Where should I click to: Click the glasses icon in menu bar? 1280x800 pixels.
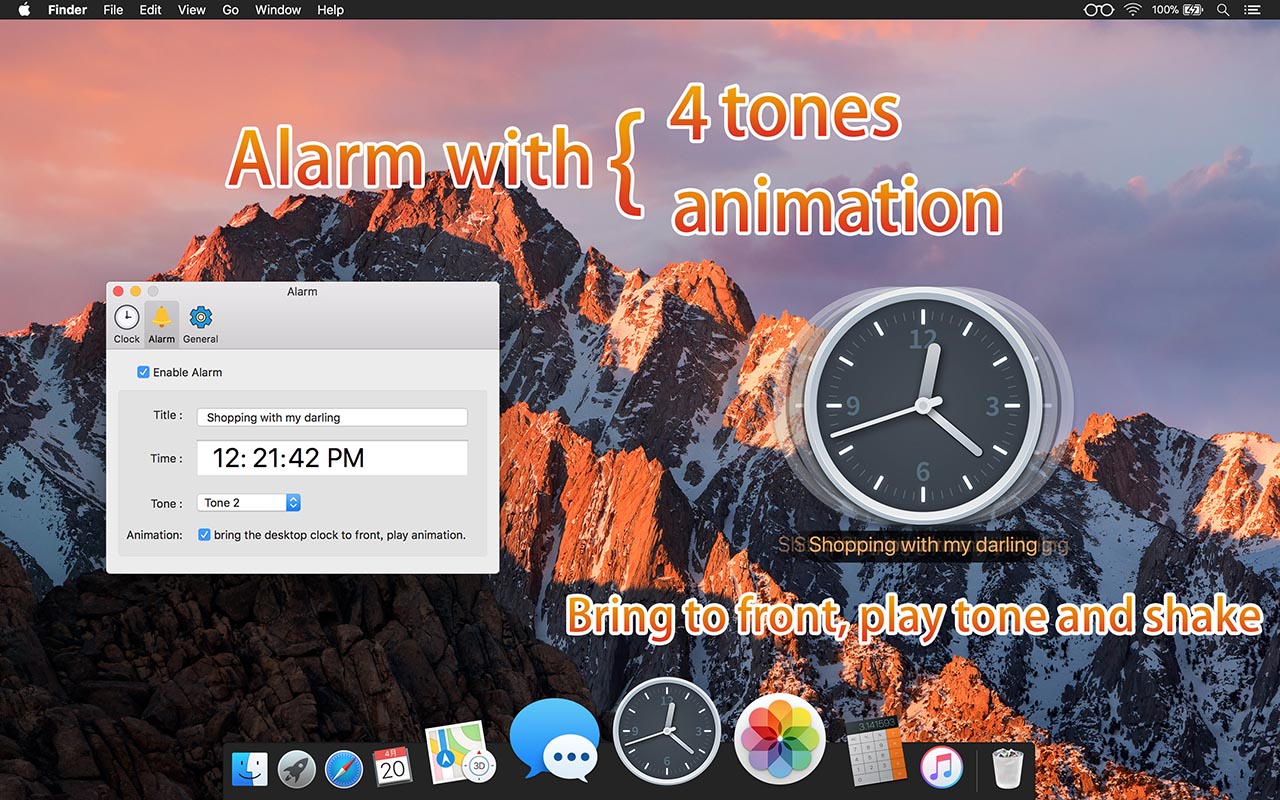[1098, 10]
